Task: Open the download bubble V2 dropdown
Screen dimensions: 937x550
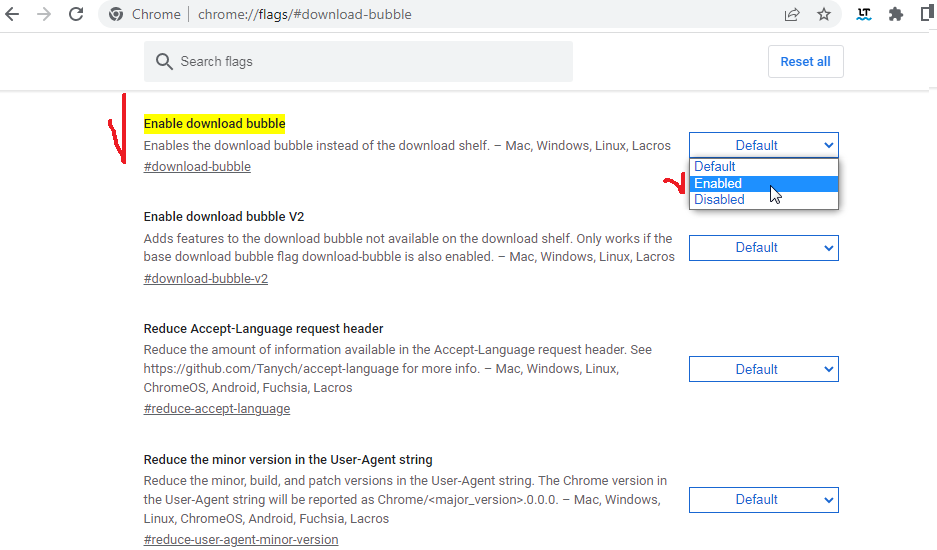Action: pyautogui.click(x=763, y=247)
